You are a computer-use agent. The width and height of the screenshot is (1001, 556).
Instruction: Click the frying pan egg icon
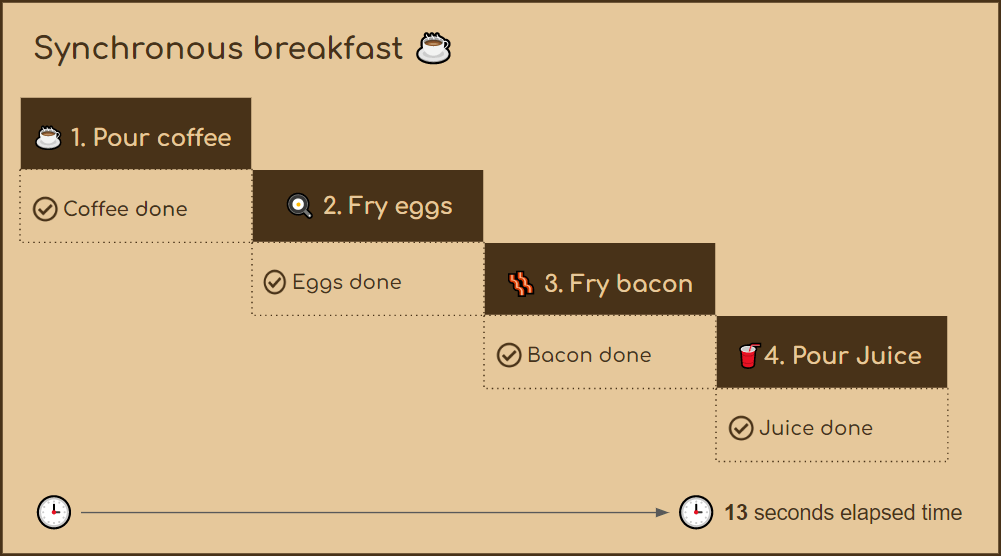coord(299,206)
